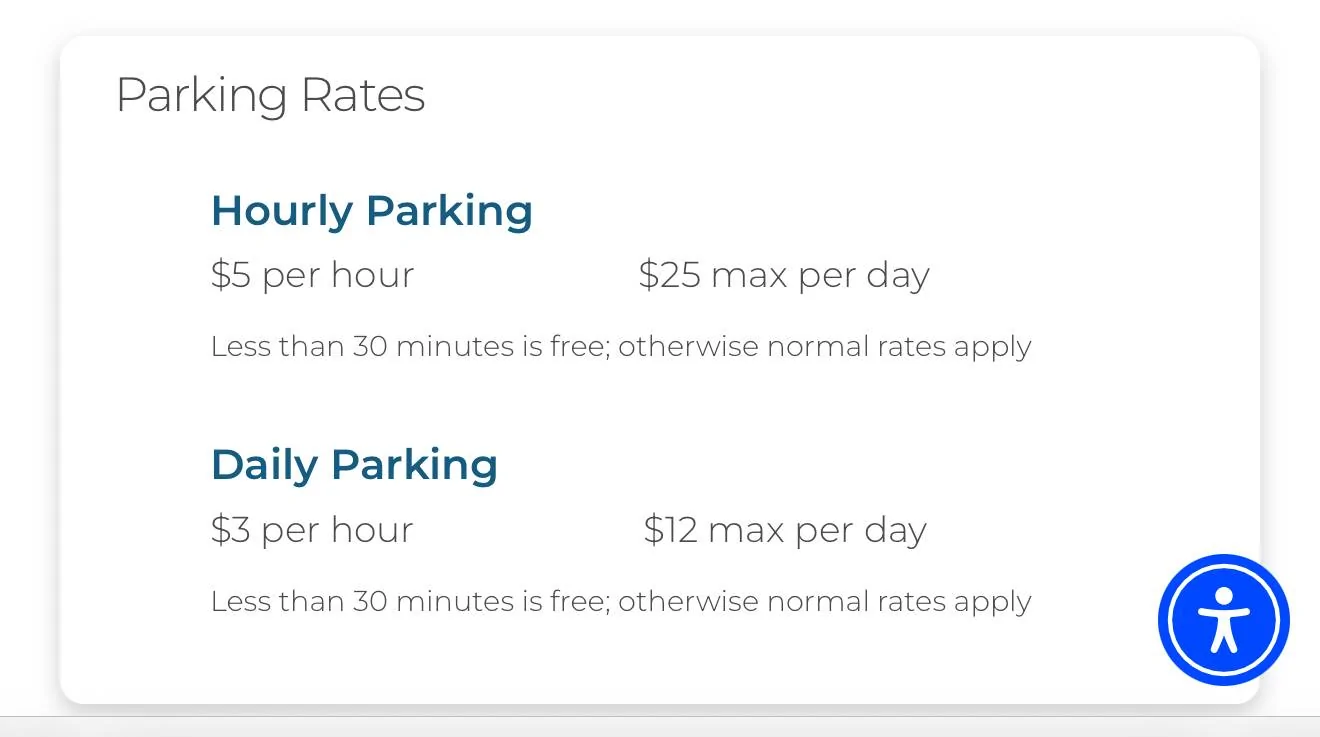Click the $3 per hour text
Screen dimensions: 1320x737
coord(312,530)
